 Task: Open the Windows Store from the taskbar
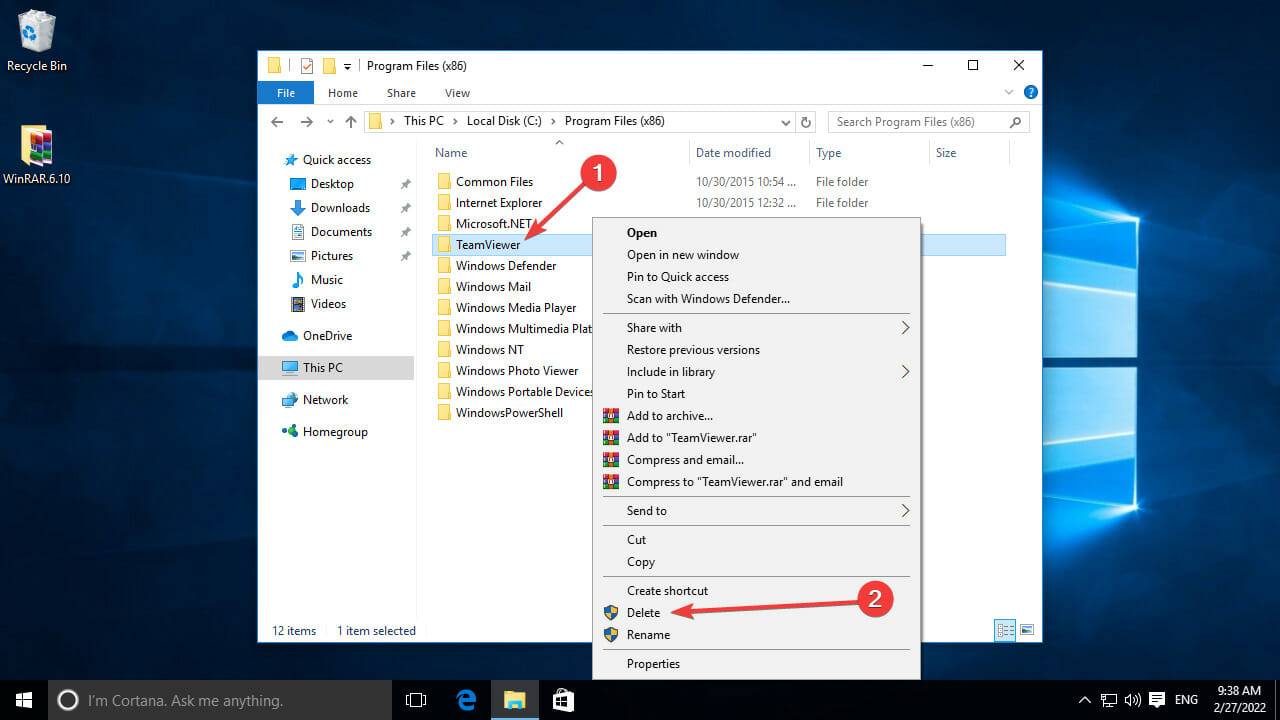click(563, 700)
